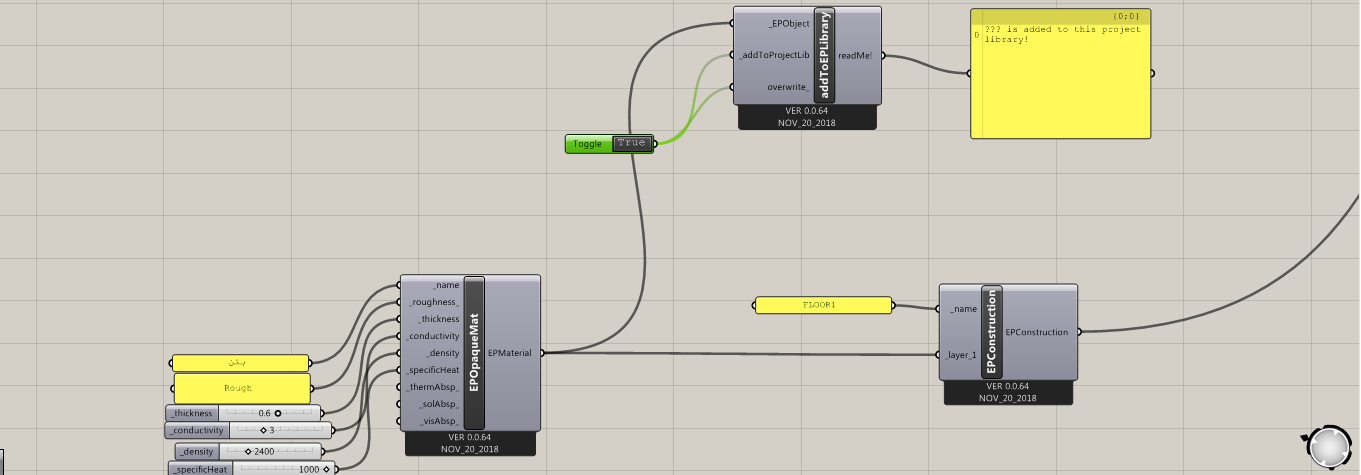Click the overwrite_ input label
Screen dimensions: 1361x475
tap(788, 87)
